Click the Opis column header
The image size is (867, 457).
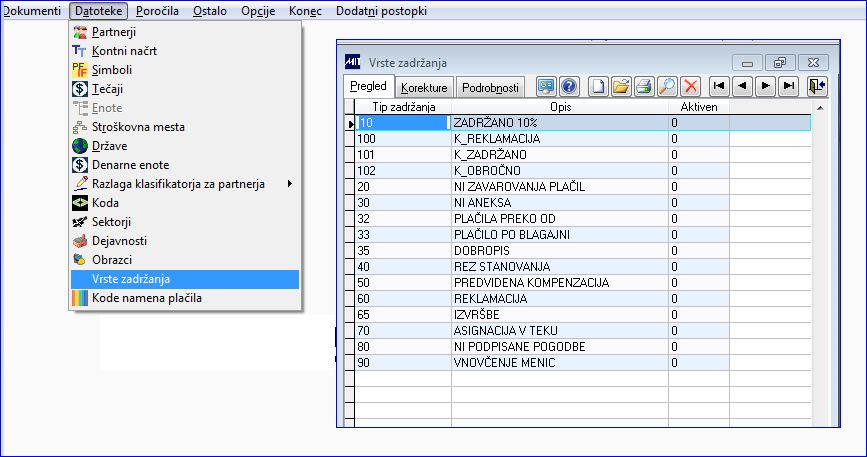point(560,107)
